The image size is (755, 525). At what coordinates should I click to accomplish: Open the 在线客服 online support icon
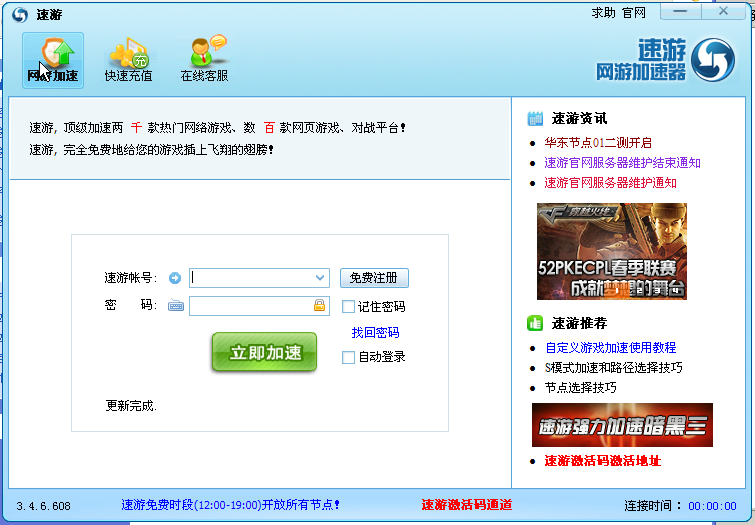204,60
